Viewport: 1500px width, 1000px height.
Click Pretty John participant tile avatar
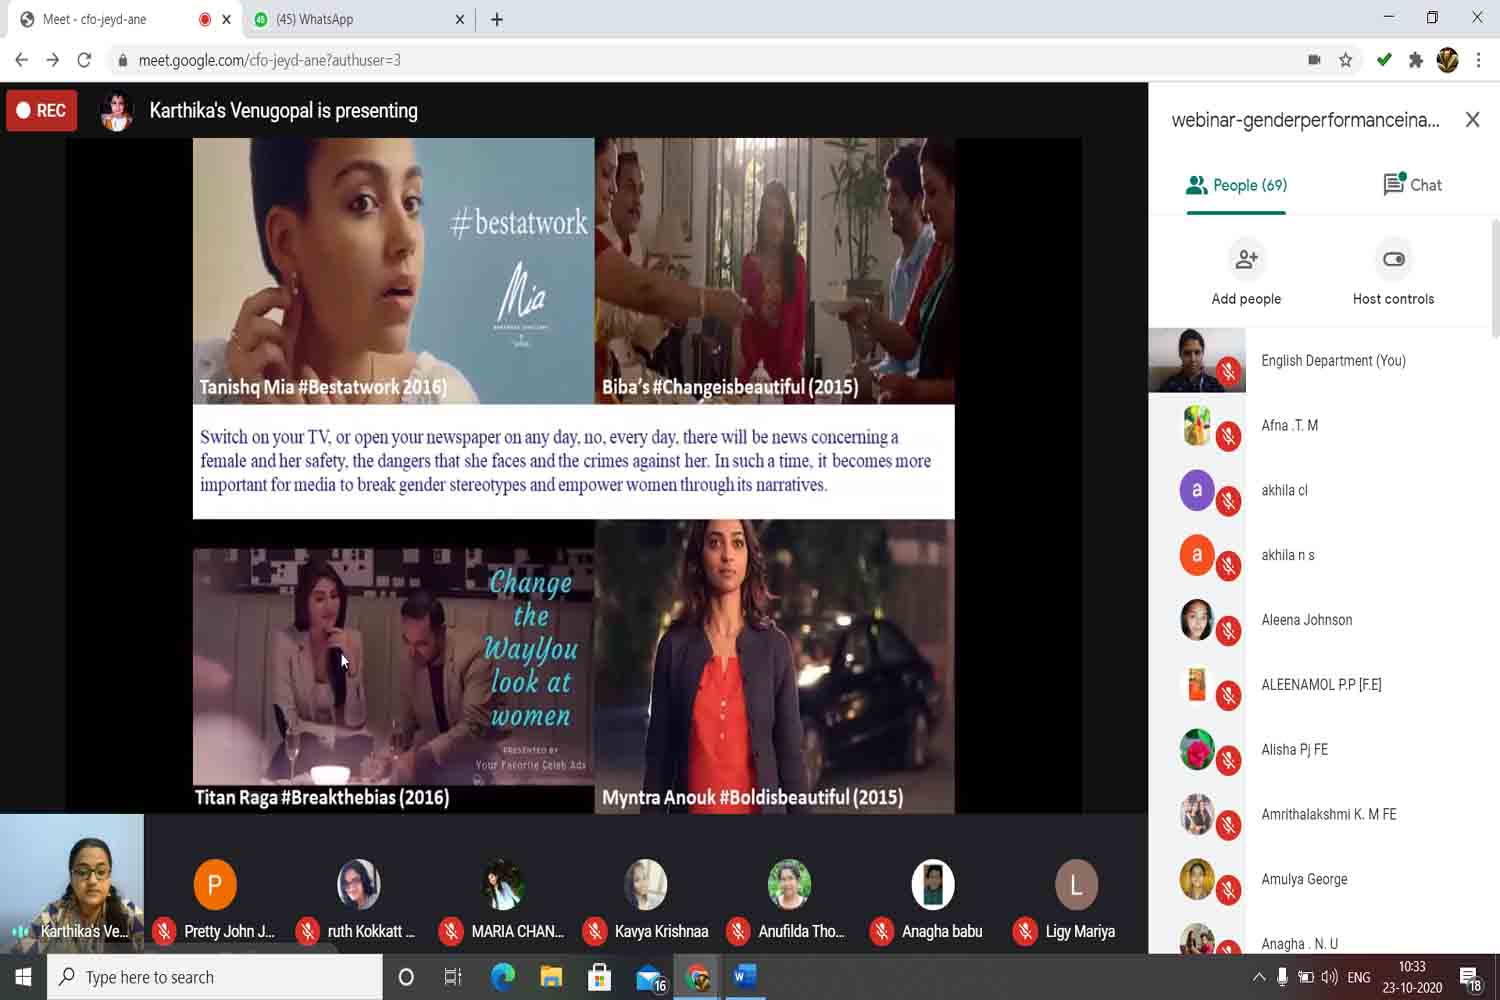(215, 884)
